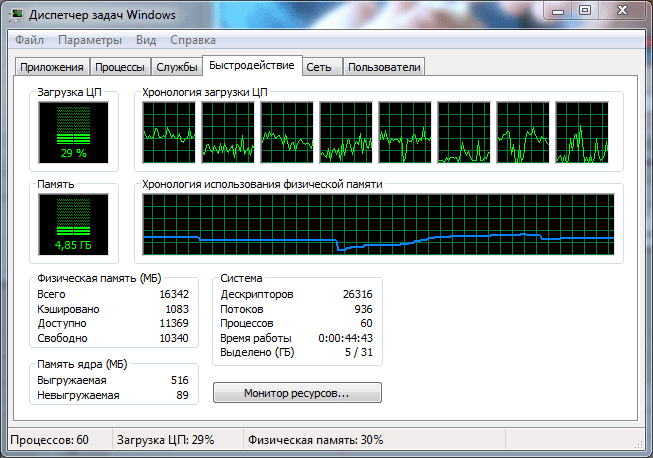Click the Процессов value 60 in Система
Screen dimensions: 653x458
click(x=366, y=323)
